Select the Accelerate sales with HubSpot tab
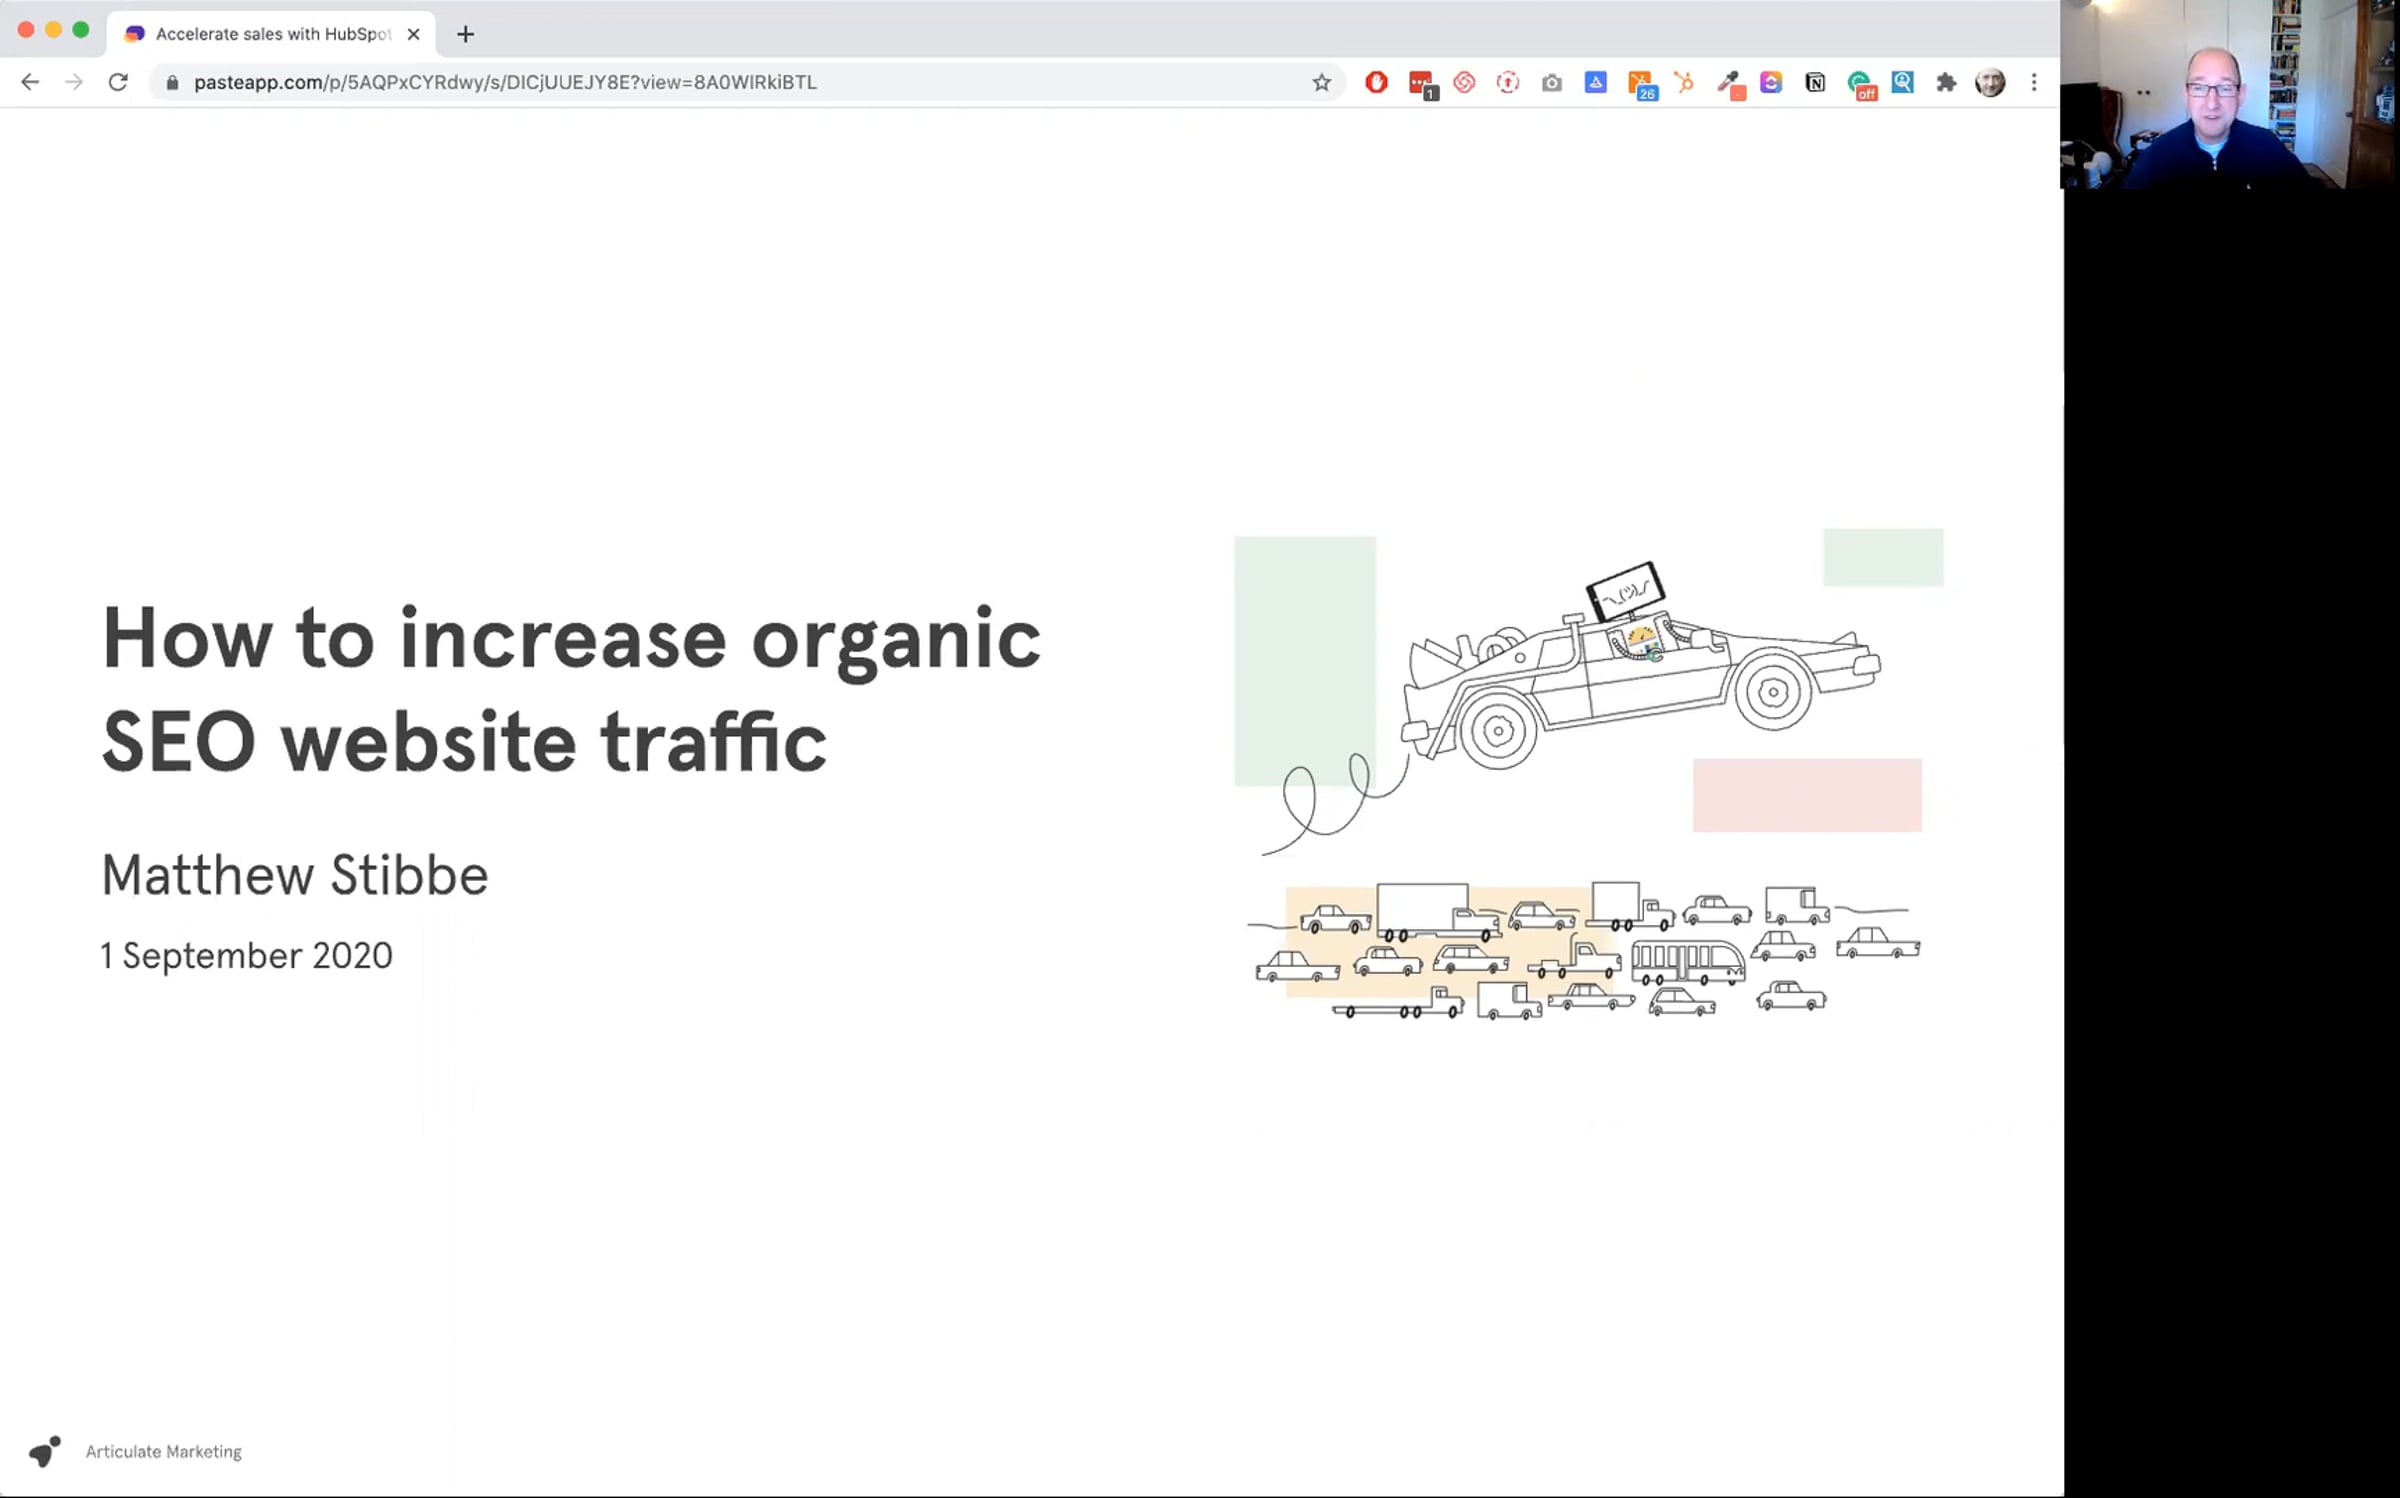Screen dimensions: 2400x1498 270,34
